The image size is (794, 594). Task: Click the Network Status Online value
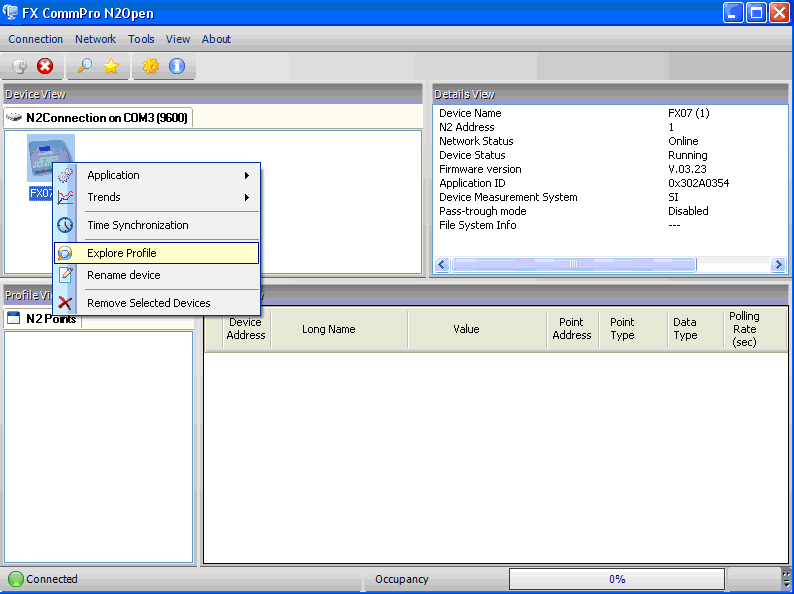[683, 141]
